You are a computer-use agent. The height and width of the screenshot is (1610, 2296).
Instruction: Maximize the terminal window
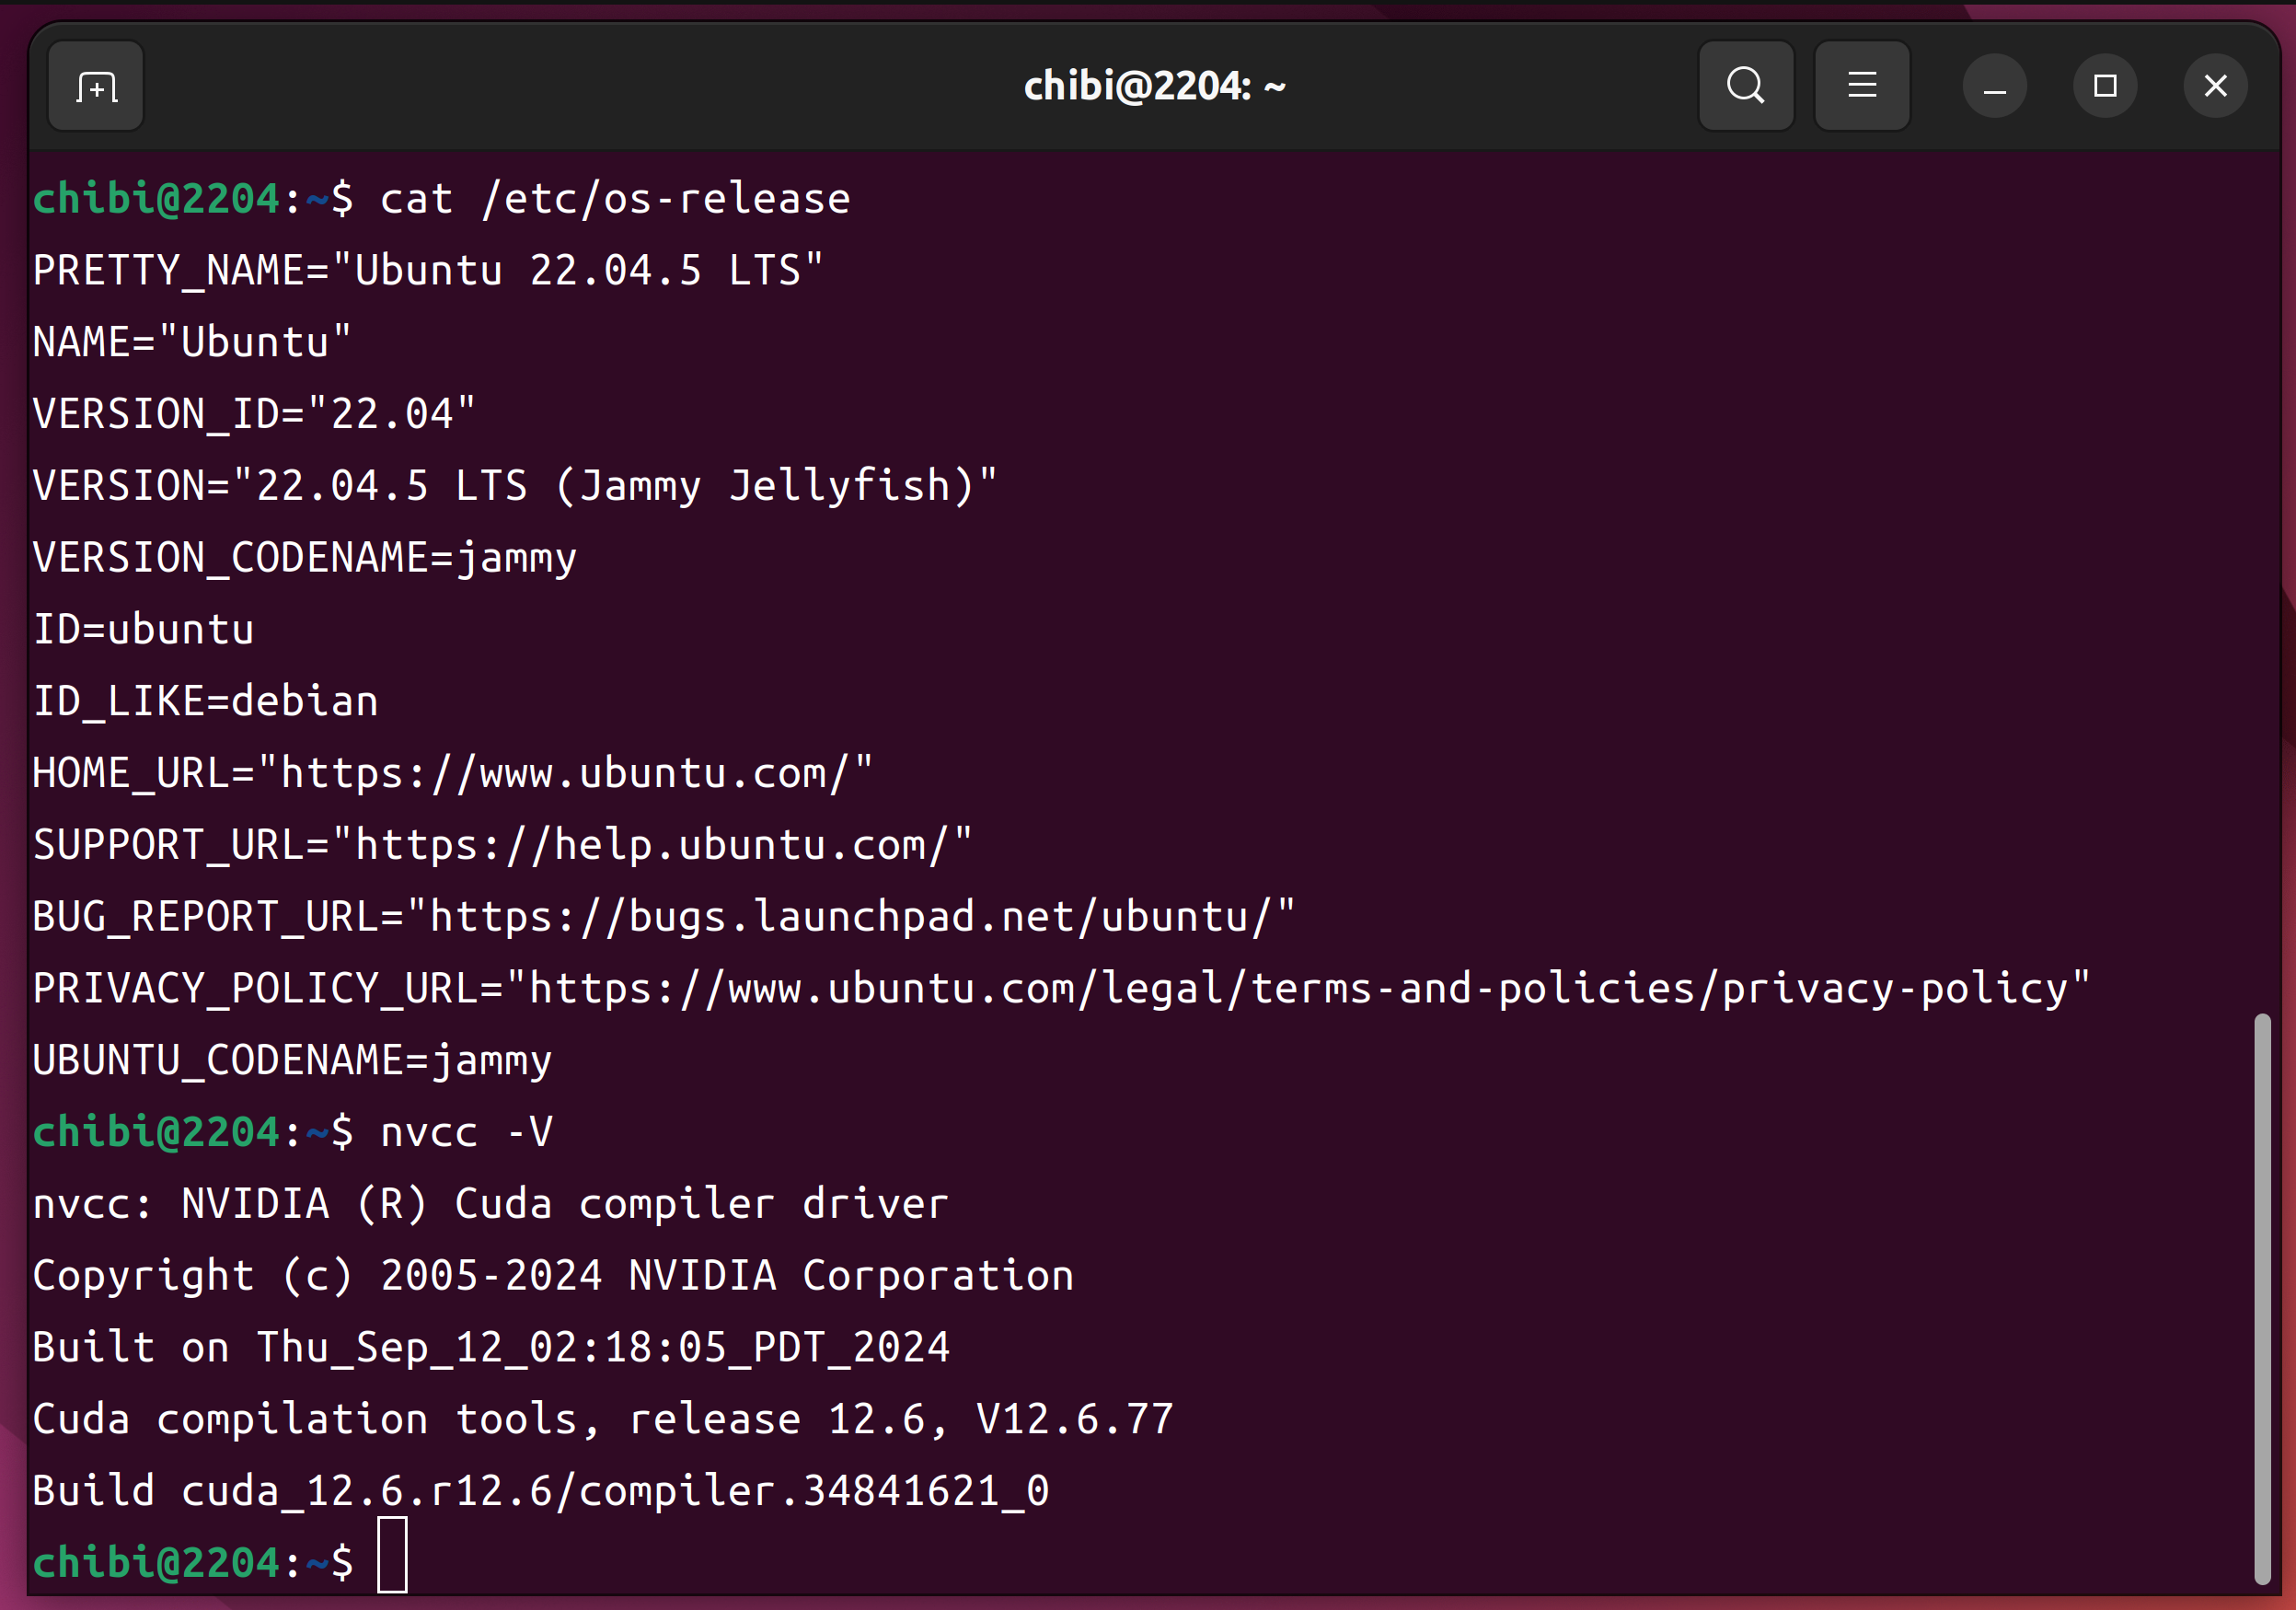click(2104, 87)
